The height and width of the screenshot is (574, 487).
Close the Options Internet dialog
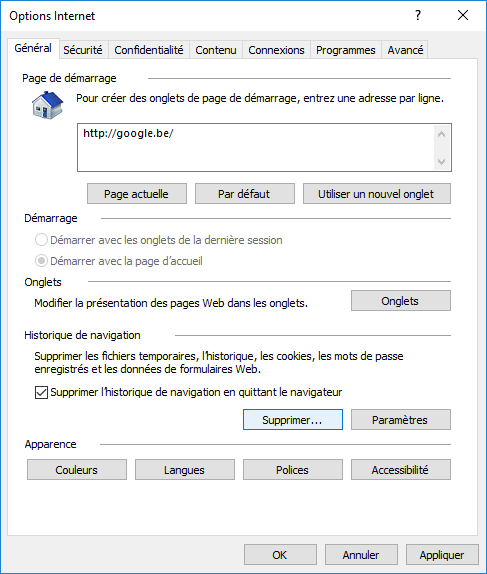463,15
